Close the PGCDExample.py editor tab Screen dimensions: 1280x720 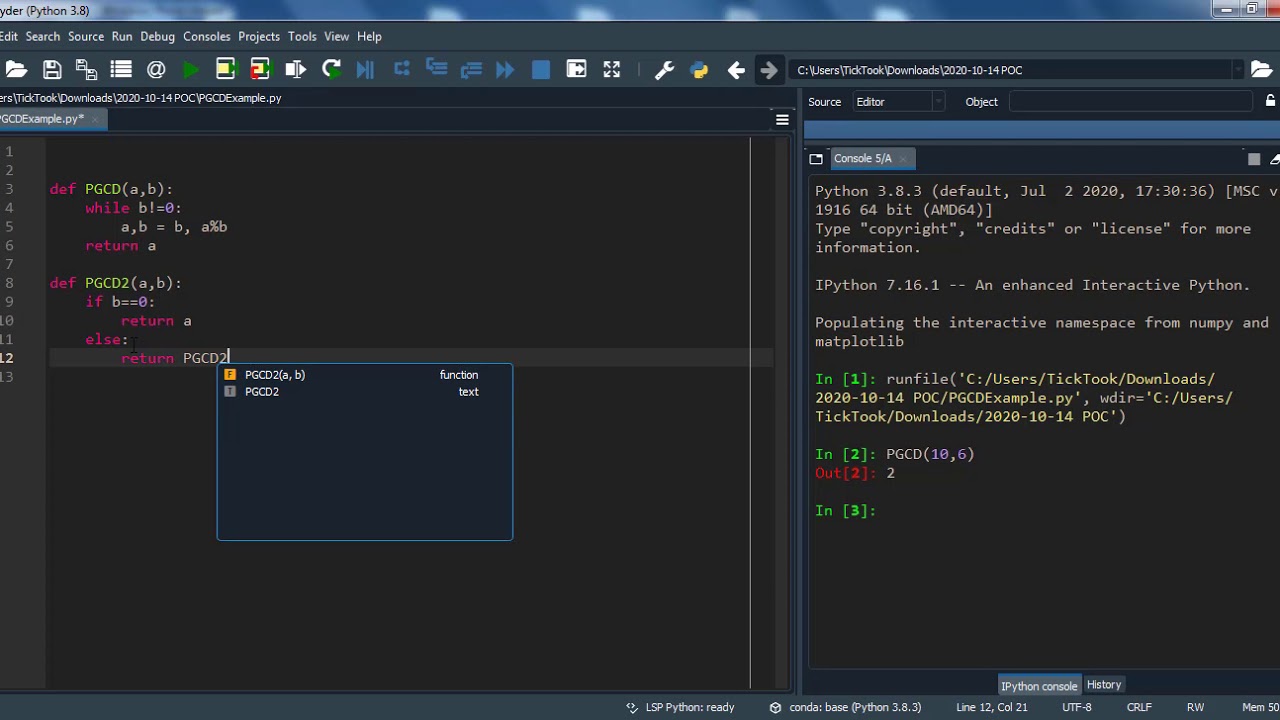click(x=95, y=119)
